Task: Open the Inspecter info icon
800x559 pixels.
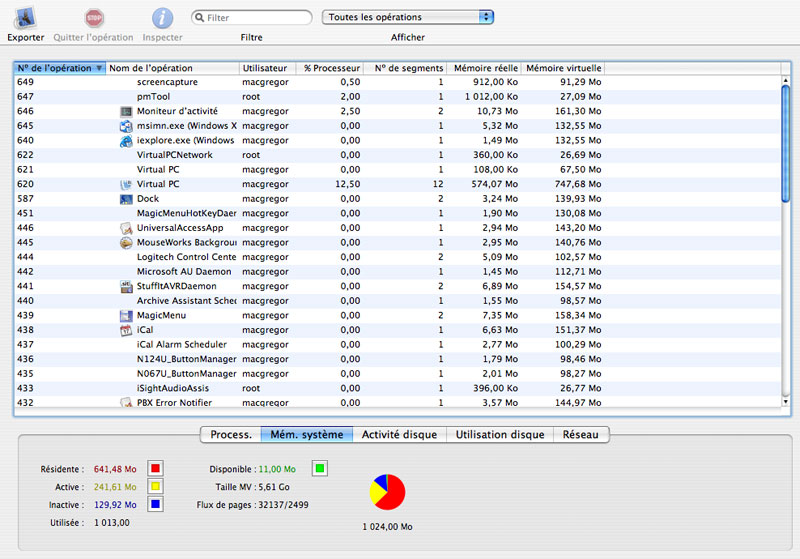Action: pyautogui.click(x=162, y=18)
